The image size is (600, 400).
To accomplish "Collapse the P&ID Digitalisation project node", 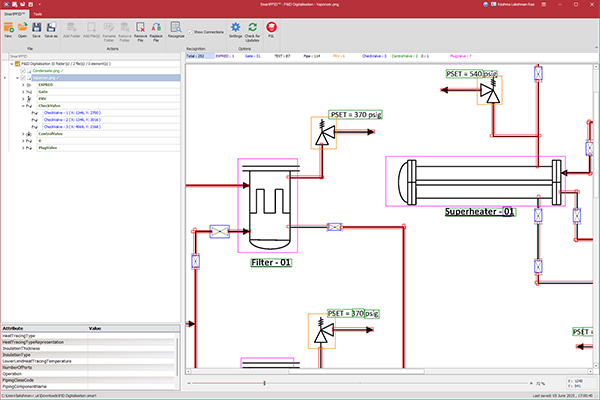I will (x=12, y=64).
